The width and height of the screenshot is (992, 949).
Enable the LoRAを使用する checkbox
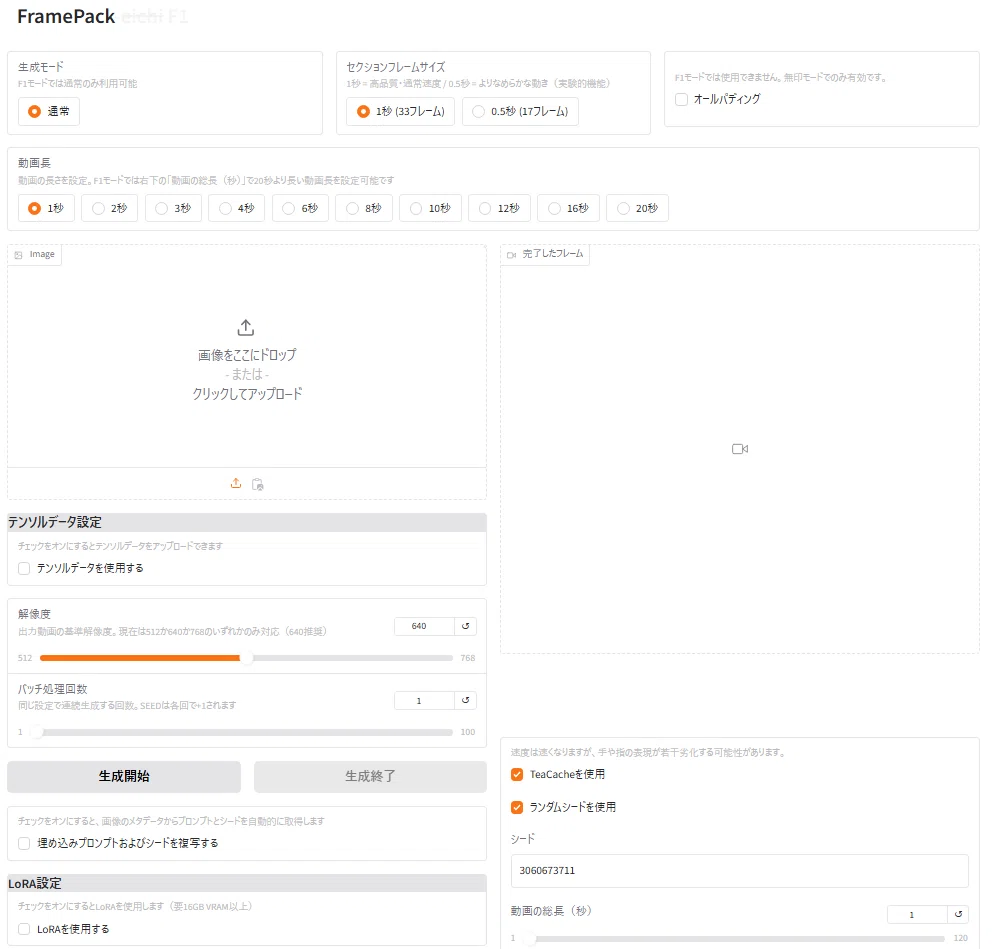click(x=24, y=929)
